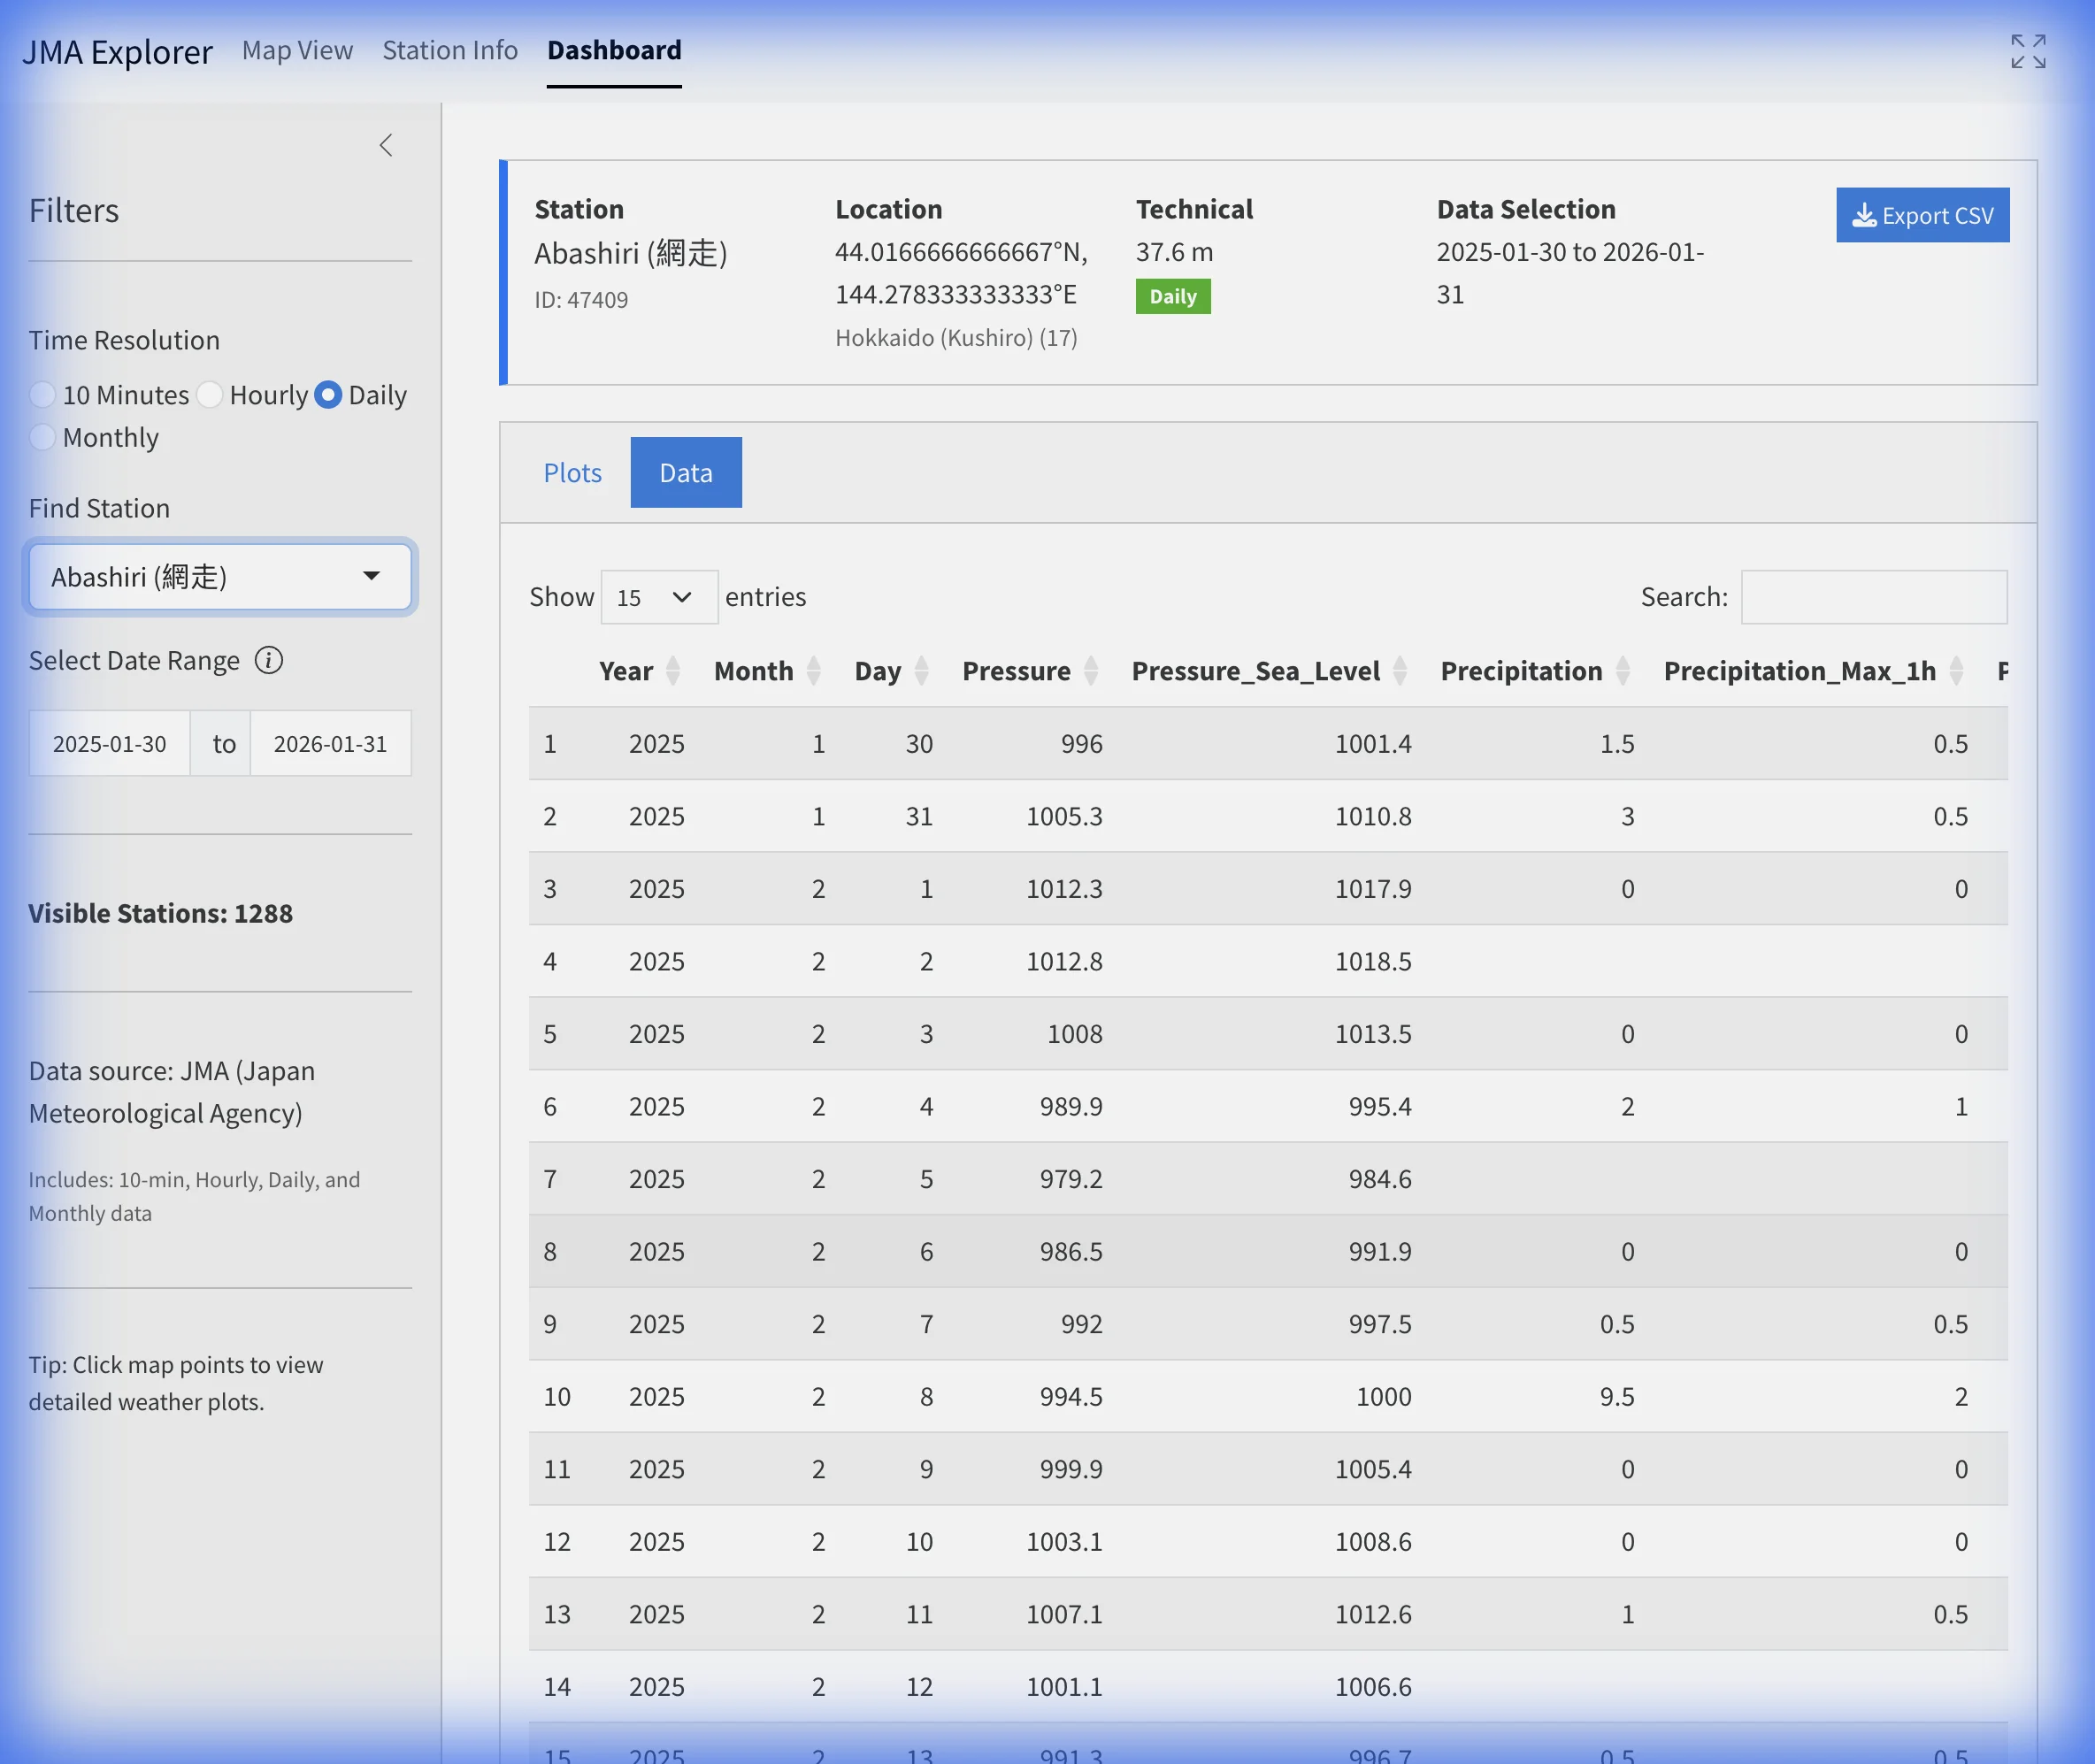Image resolution: width=2095 pixels, height=1764 pixels.
Task: Open the Map View navigation item
Action: 296,50
